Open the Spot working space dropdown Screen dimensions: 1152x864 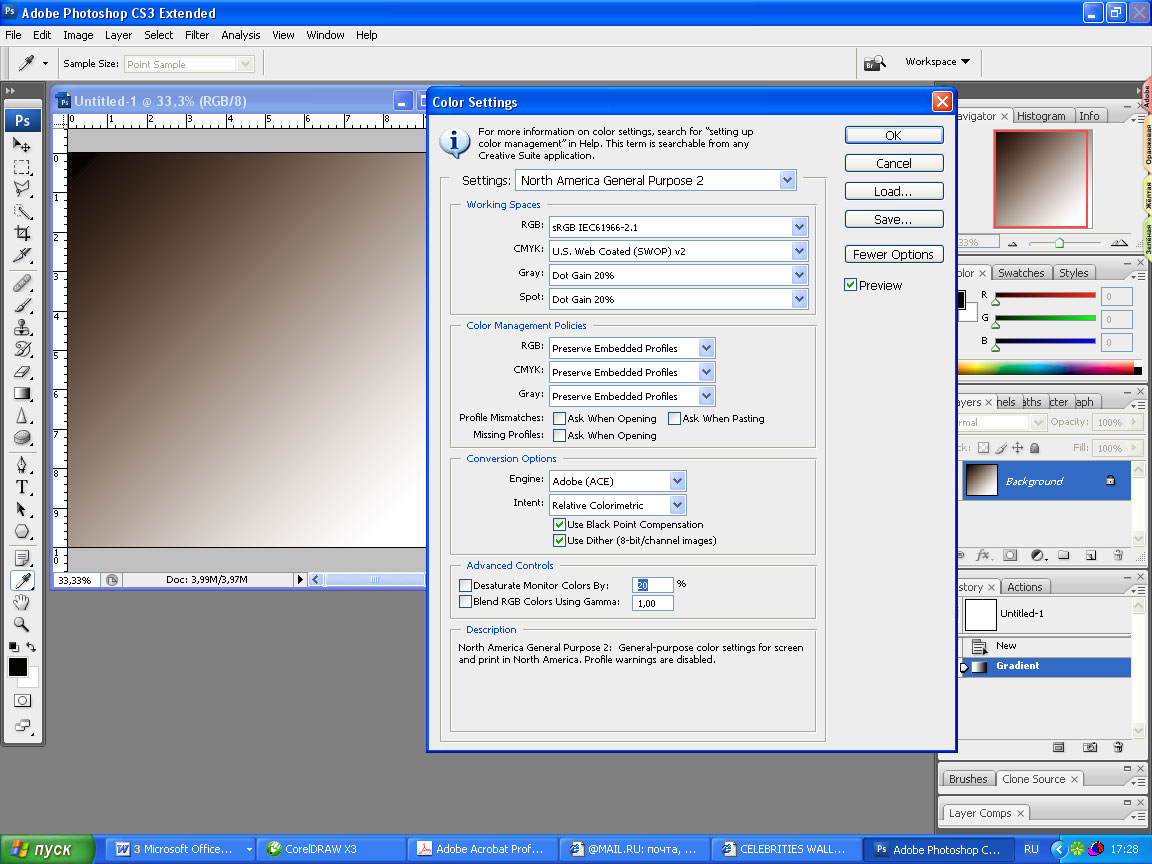point(679,299)
